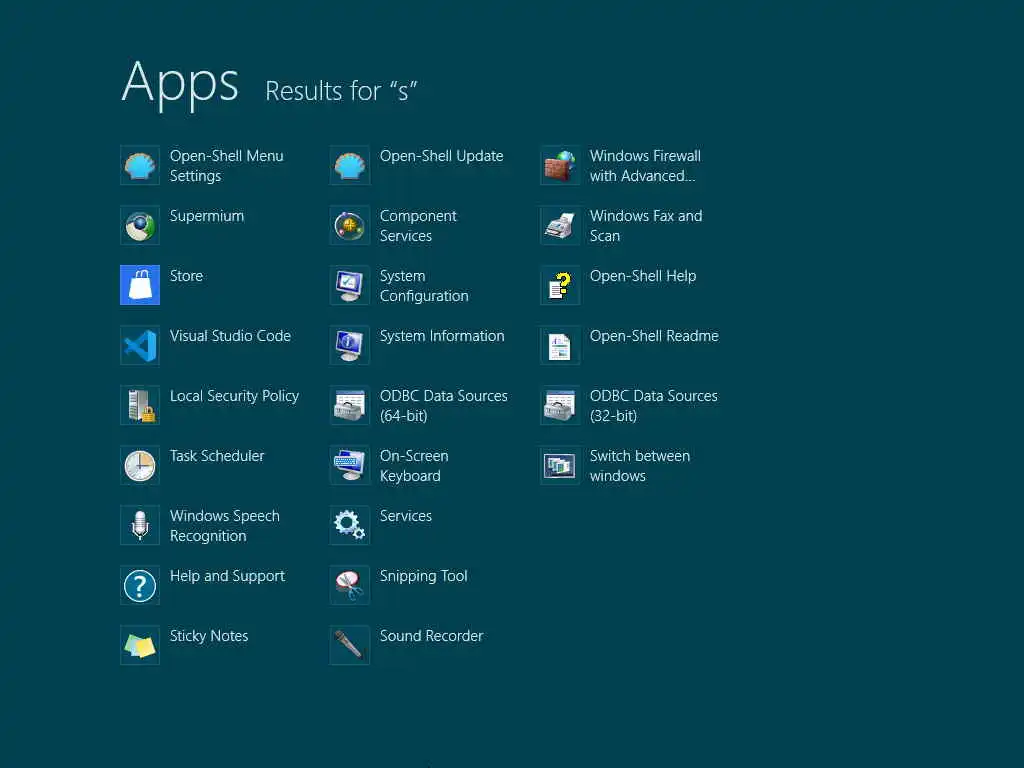Click the "Windows Speech Recognition" label
1024x768 pixels.
(x=225, y=526)
